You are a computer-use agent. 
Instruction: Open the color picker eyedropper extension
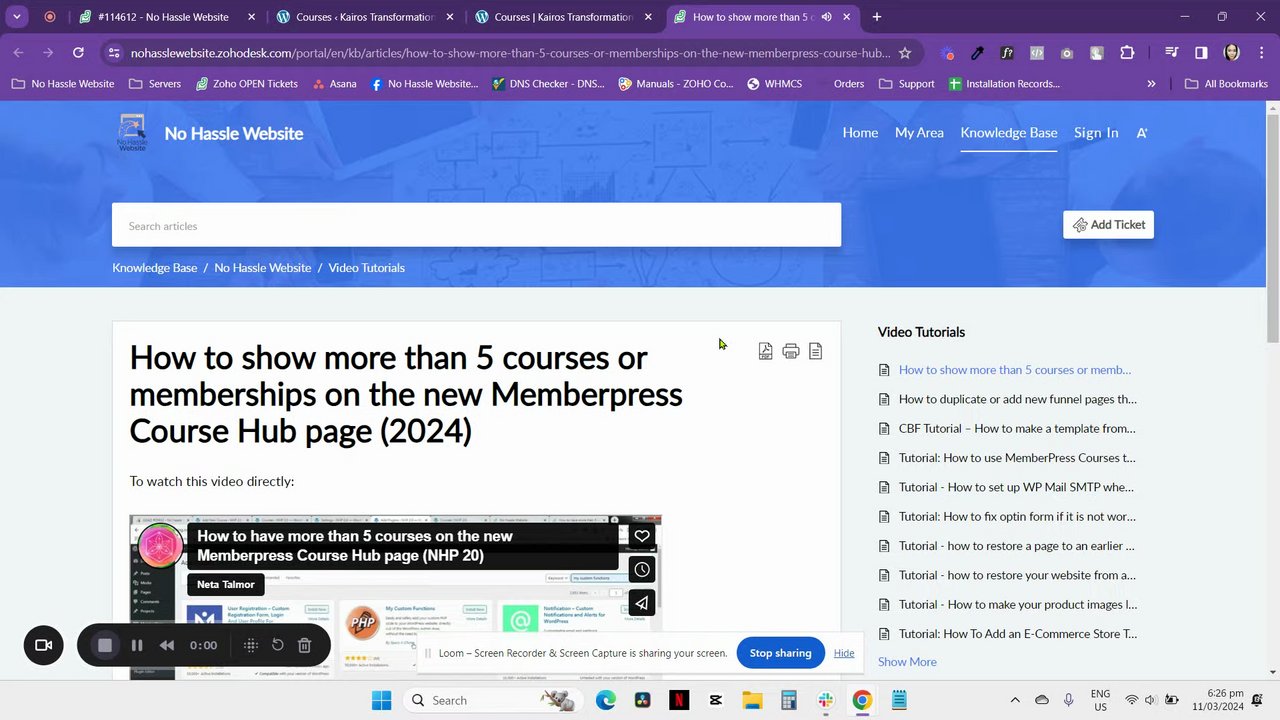point(978,53)
